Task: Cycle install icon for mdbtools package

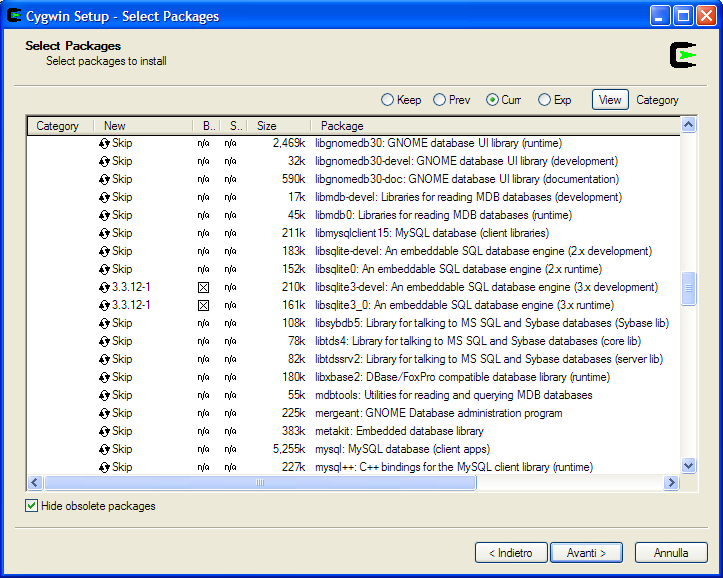Action: pos(104,395)
